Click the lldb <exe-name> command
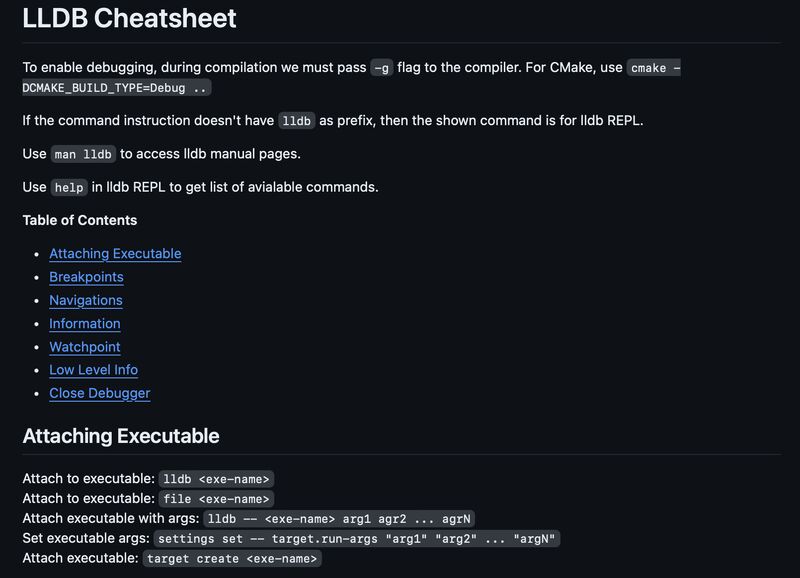This screenshot has width=800, height=578. [x=216, y=479]
